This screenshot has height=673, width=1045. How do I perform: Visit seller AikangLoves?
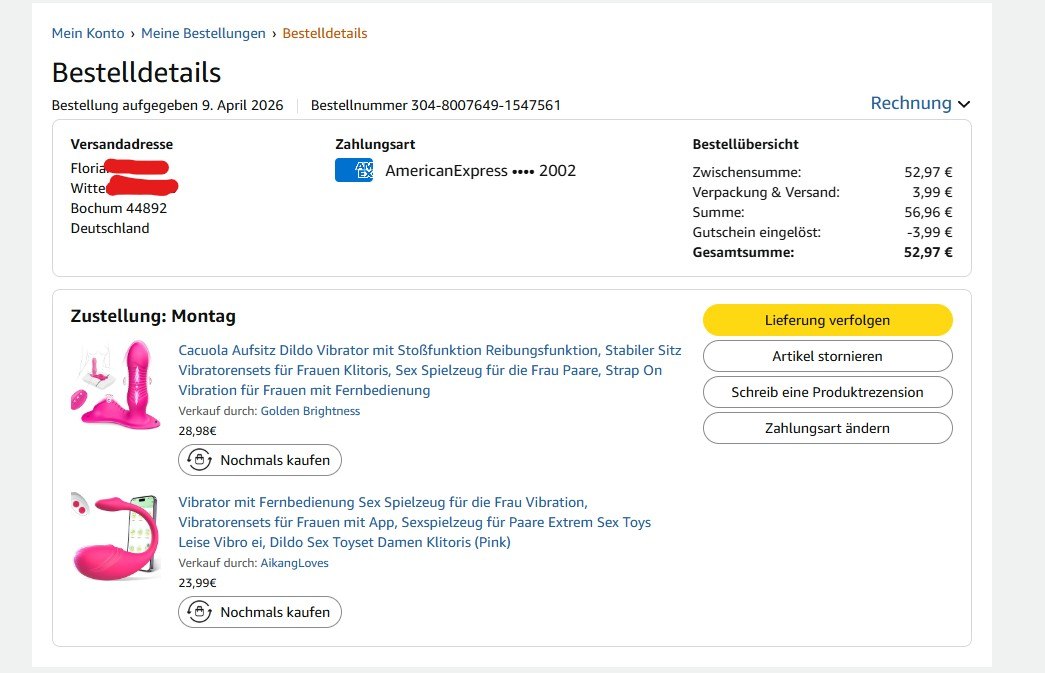pos(294,563)
